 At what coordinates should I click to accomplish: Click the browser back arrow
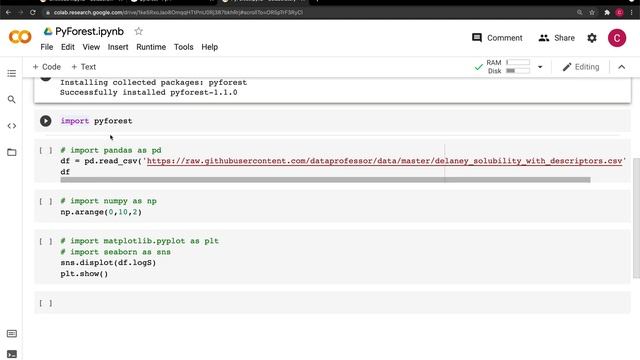coord(8,13)
